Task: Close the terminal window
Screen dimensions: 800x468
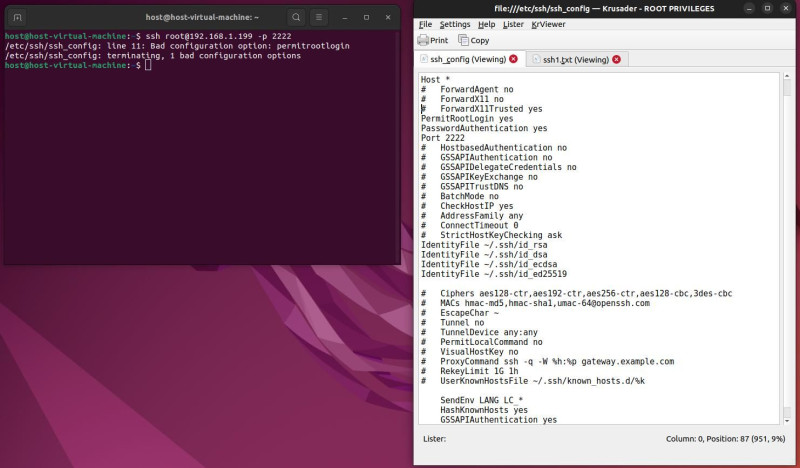Action: pos(388,17)
